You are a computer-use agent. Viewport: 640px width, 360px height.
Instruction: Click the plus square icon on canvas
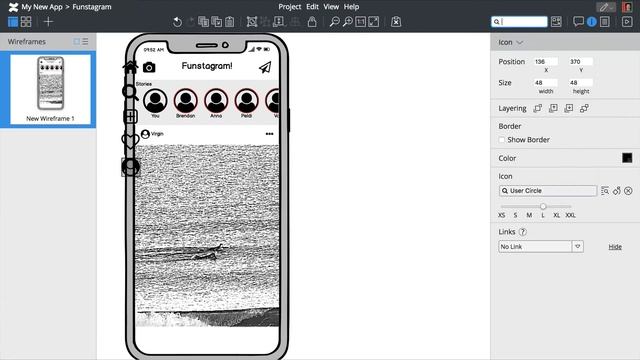pos(130,117)
